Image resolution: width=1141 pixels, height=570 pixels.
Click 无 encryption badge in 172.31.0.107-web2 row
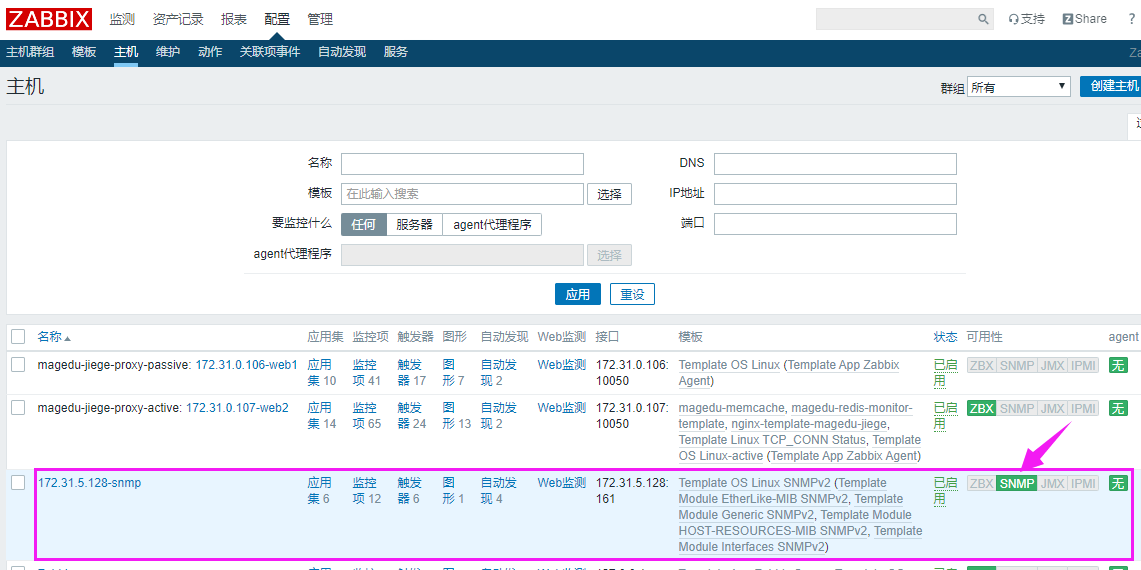point(1118,408)
